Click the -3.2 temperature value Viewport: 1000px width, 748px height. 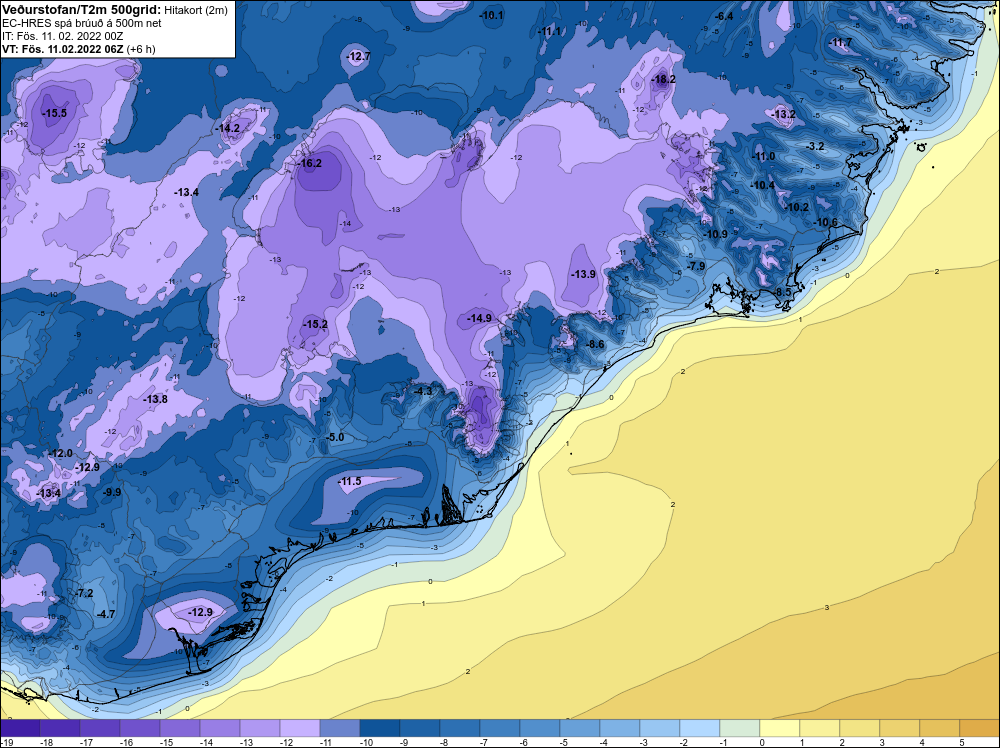pyautogui.click(x=815, y=146)
